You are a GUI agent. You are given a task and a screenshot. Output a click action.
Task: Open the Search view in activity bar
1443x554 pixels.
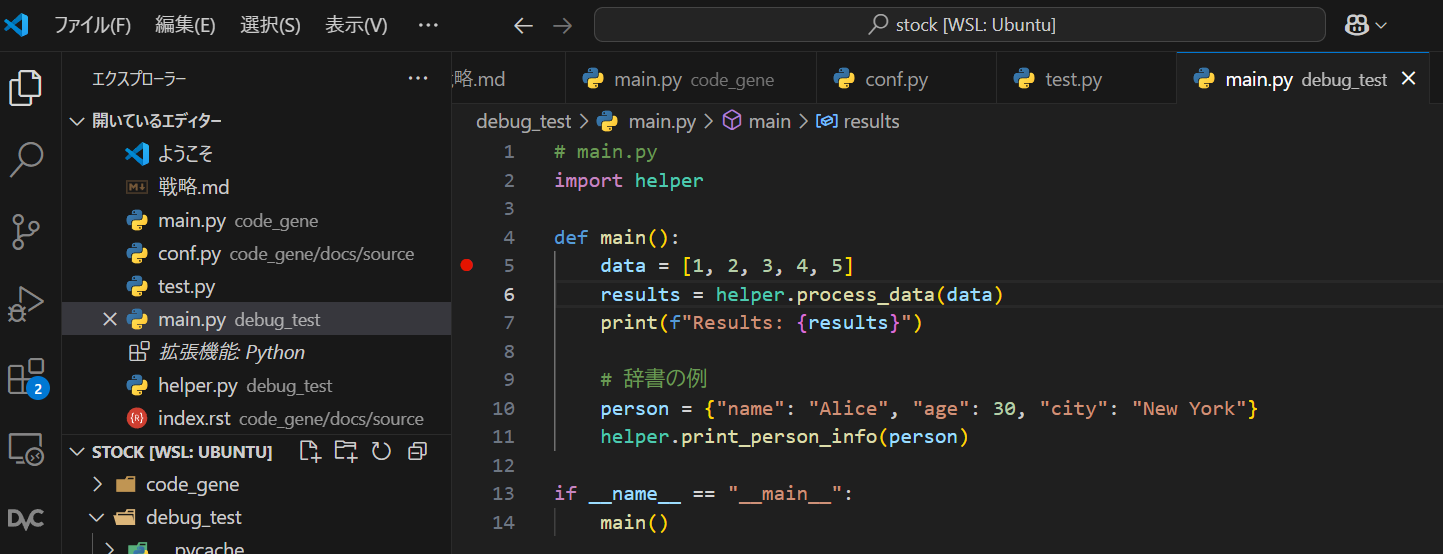pyautogui.click(x=26, y=159)
